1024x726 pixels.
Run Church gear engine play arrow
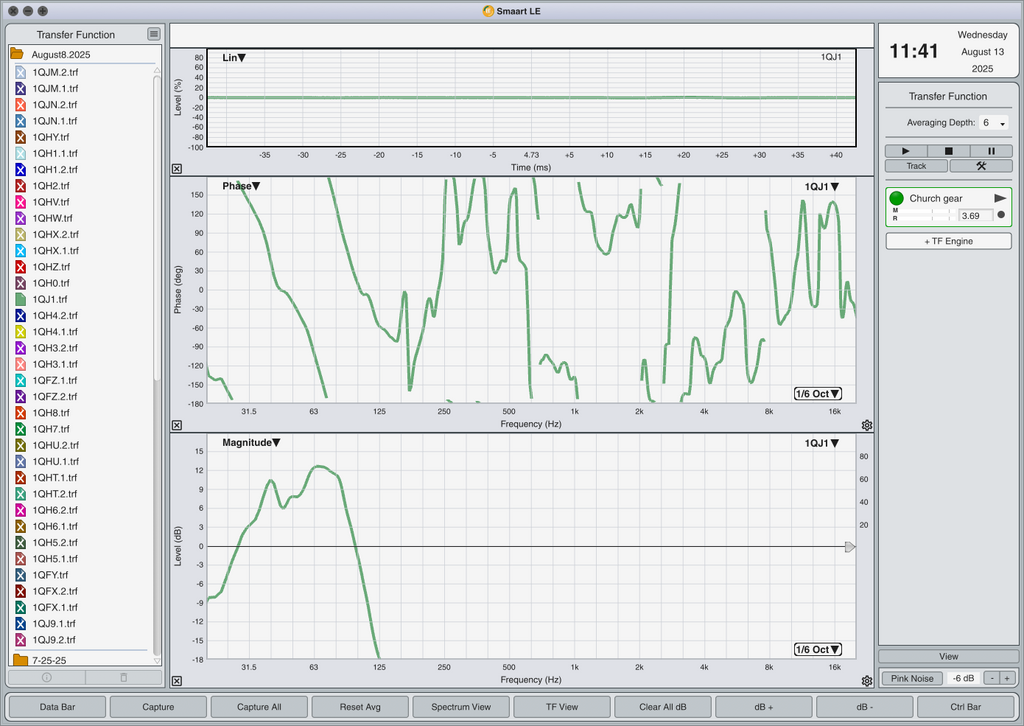[x=1000, y=198]
